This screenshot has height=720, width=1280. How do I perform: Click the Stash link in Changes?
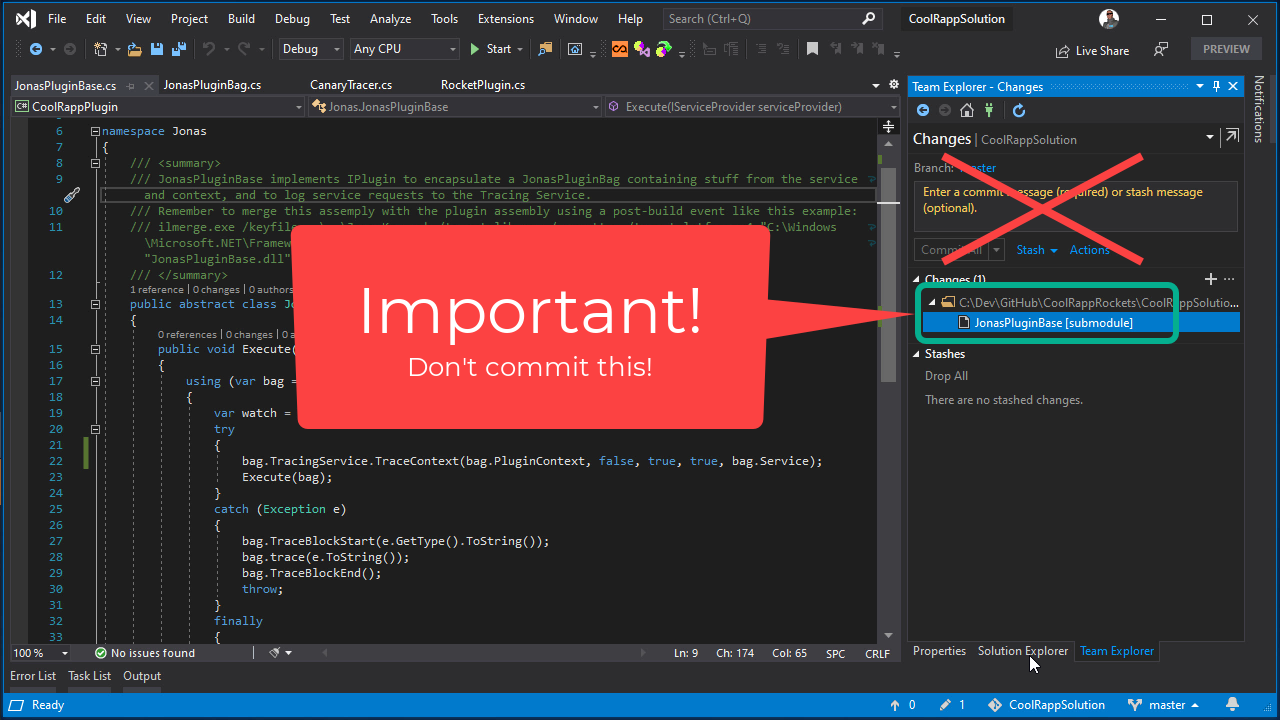pyautogui.click(x=1032, y=249)
